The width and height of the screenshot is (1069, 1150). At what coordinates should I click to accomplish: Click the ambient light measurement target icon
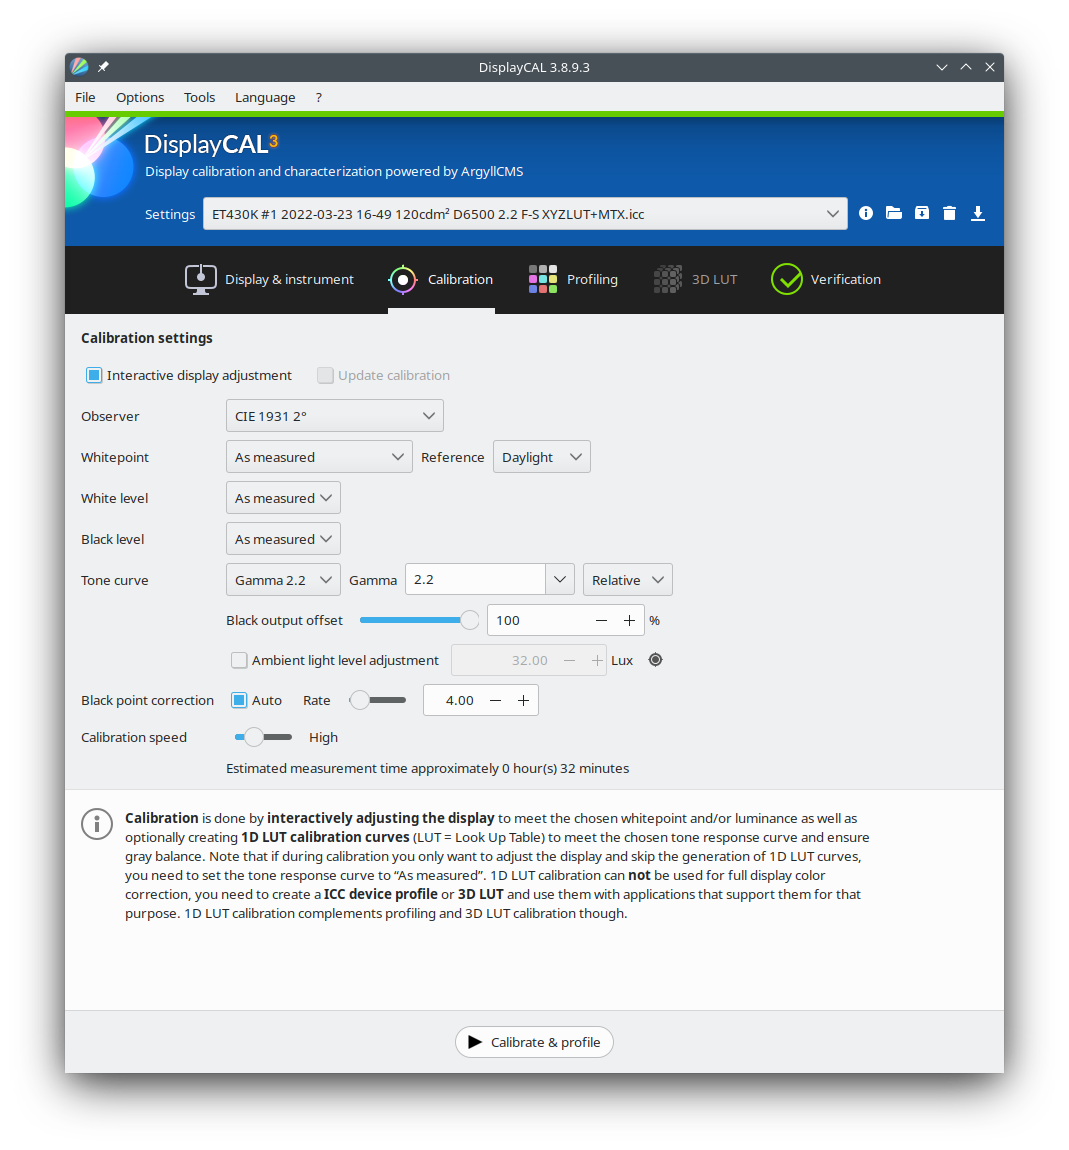click(x=655, y=659)
